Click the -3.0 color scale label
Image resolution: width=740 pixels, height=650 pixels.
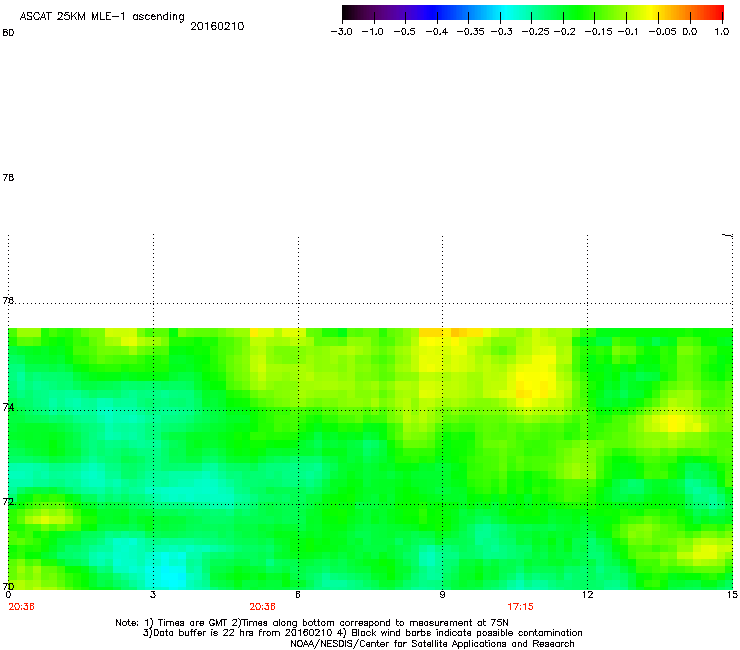point(342,32)
